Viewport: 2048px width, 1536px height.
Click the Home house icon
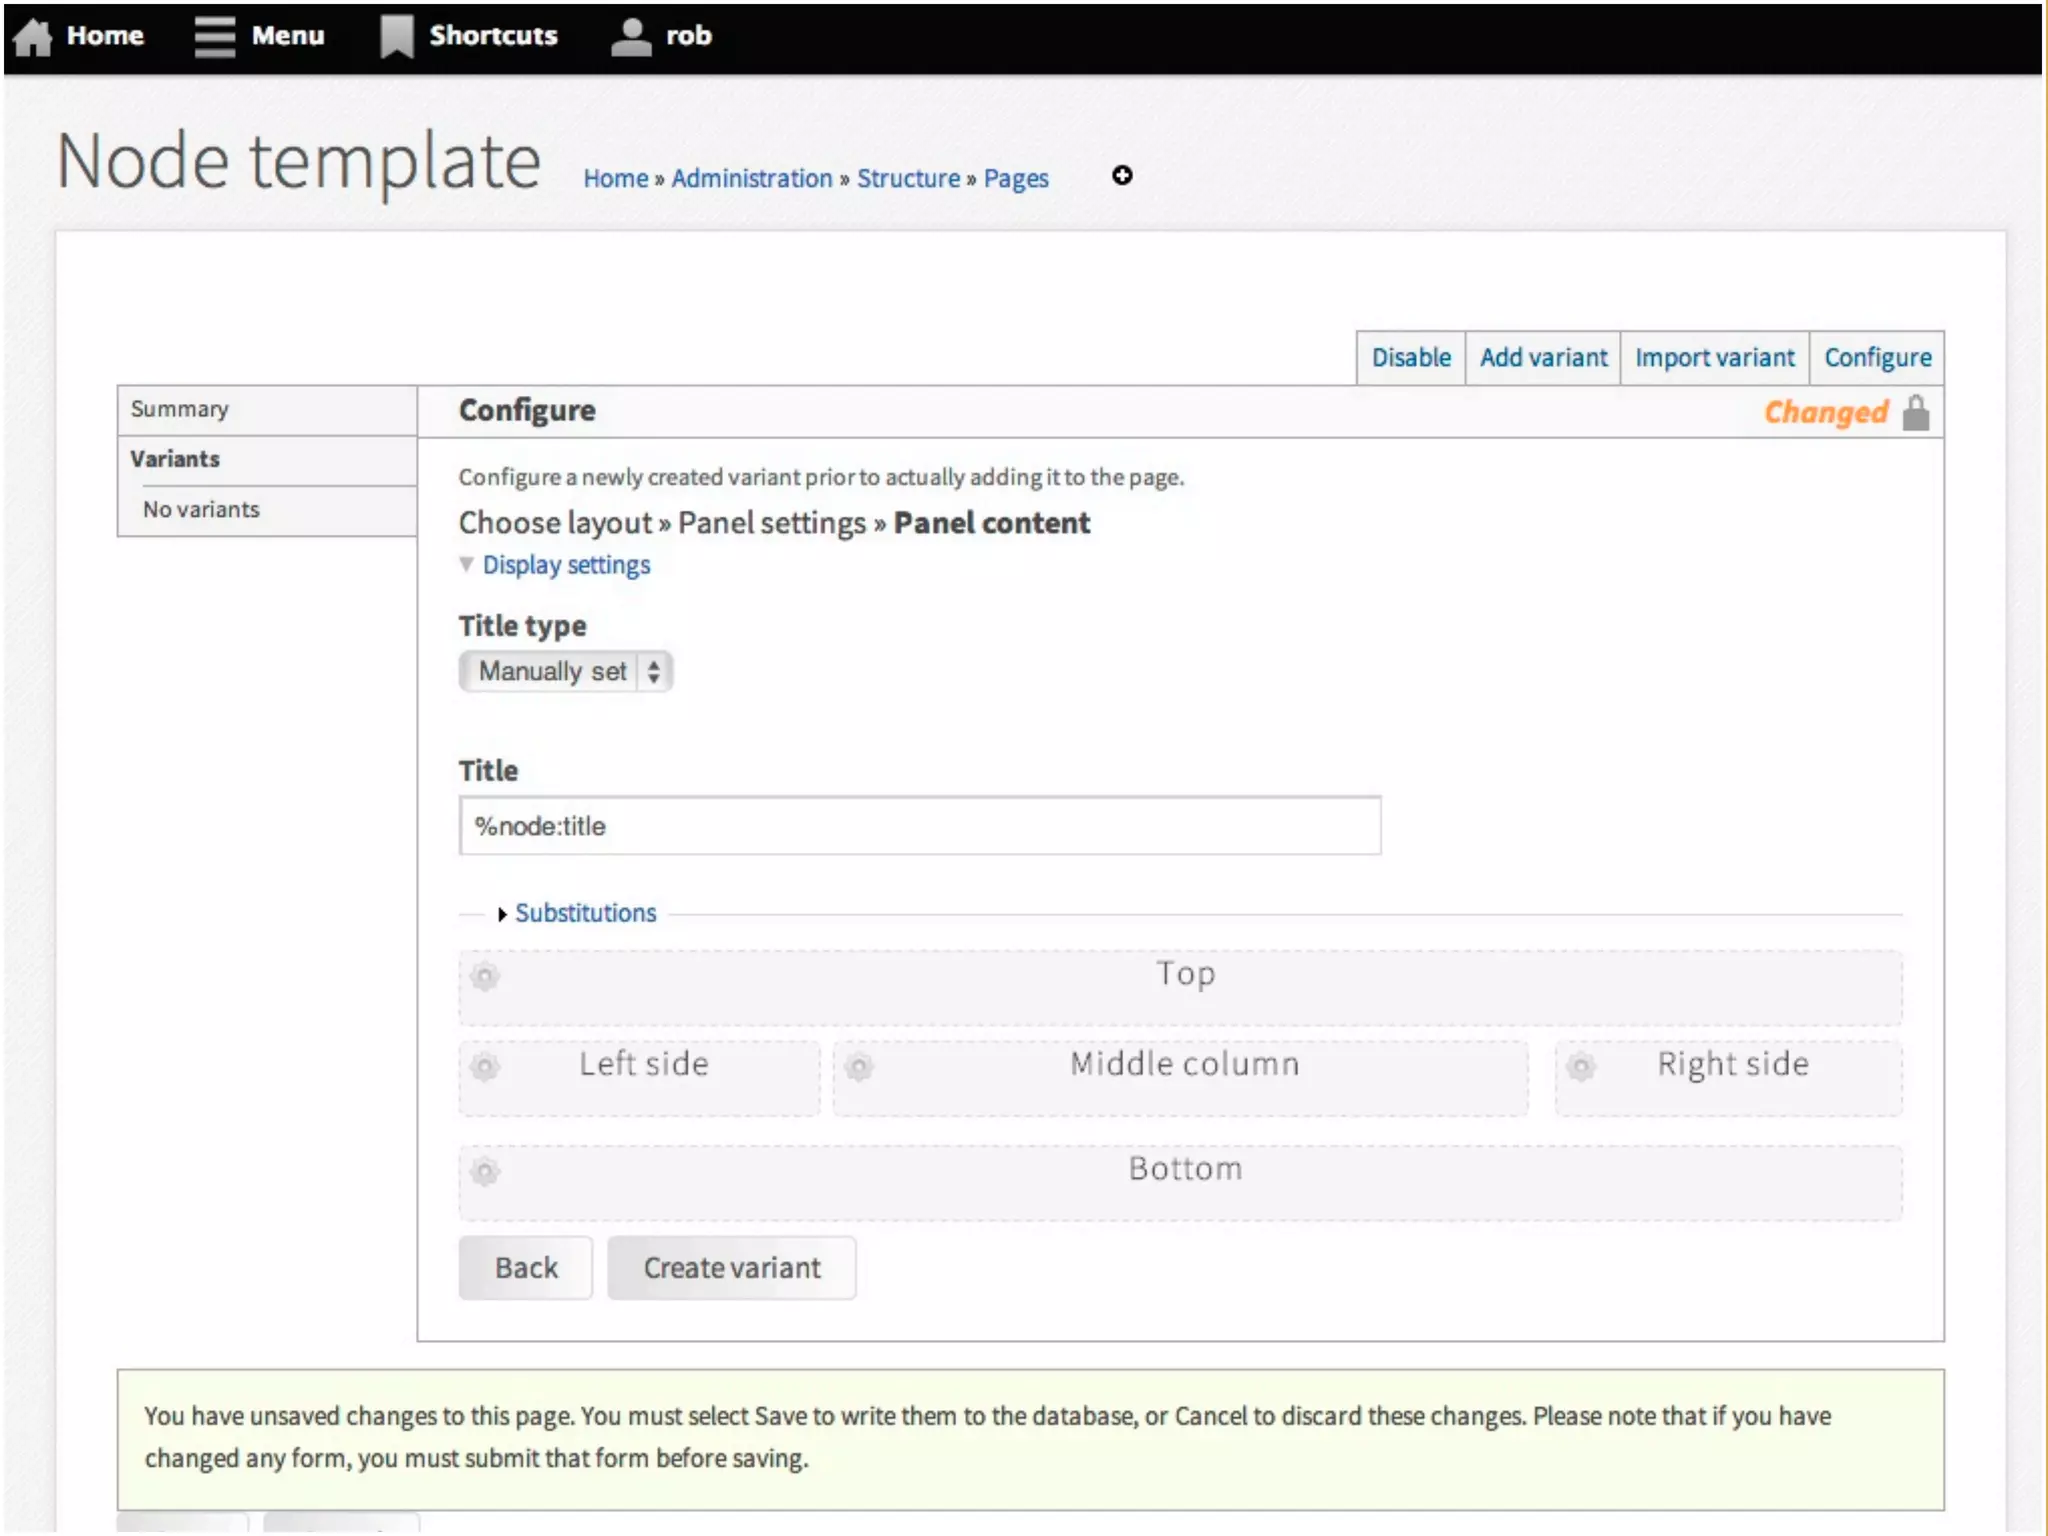pyautogui.click(x=32, y=37)
